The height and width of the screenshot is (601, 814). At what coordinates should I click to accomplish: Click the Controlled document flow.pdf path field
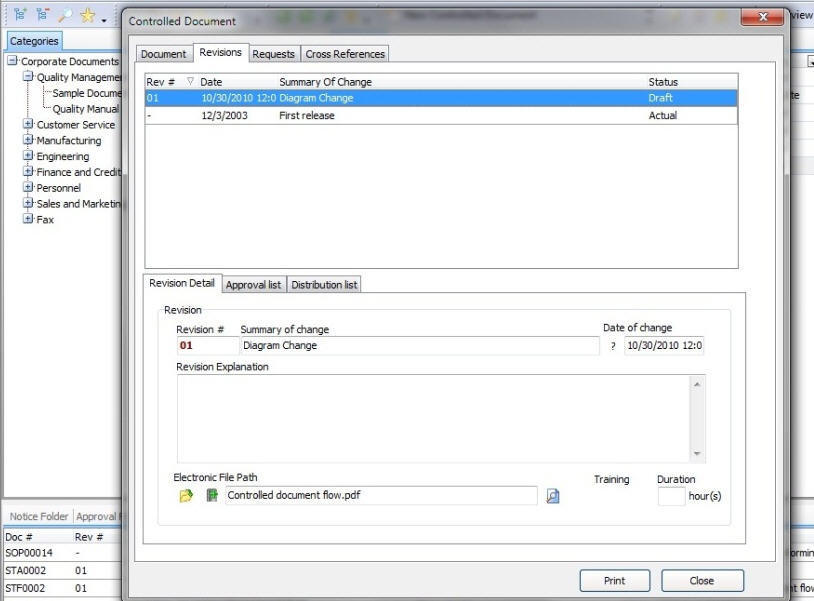pyautogui.click(x=381, y=496)
